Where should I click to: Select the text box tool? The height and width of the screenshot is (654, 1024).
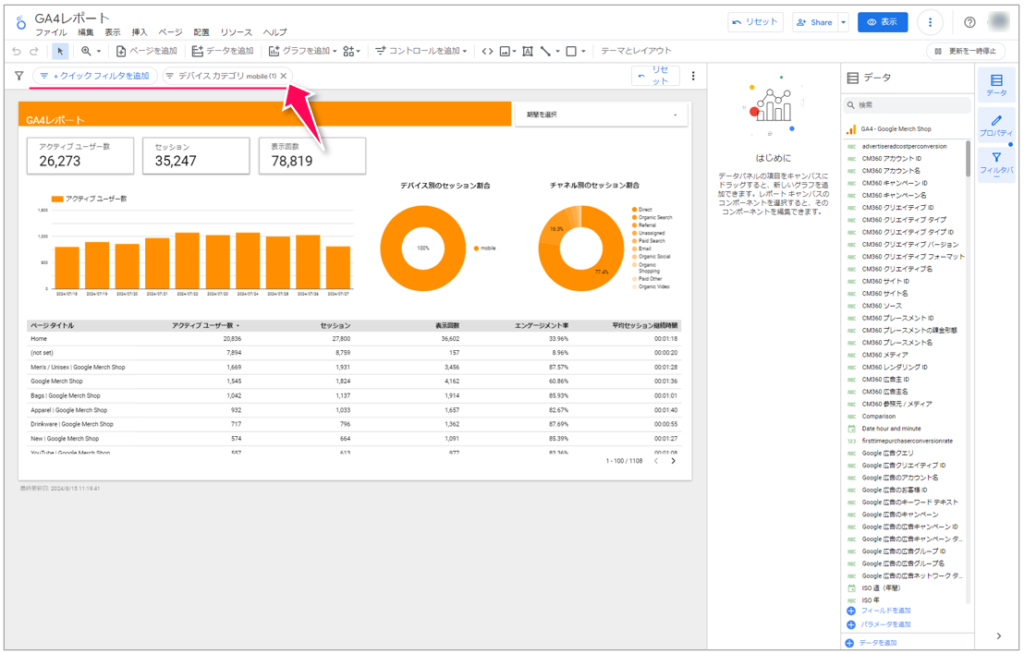[x=528, y=51]
